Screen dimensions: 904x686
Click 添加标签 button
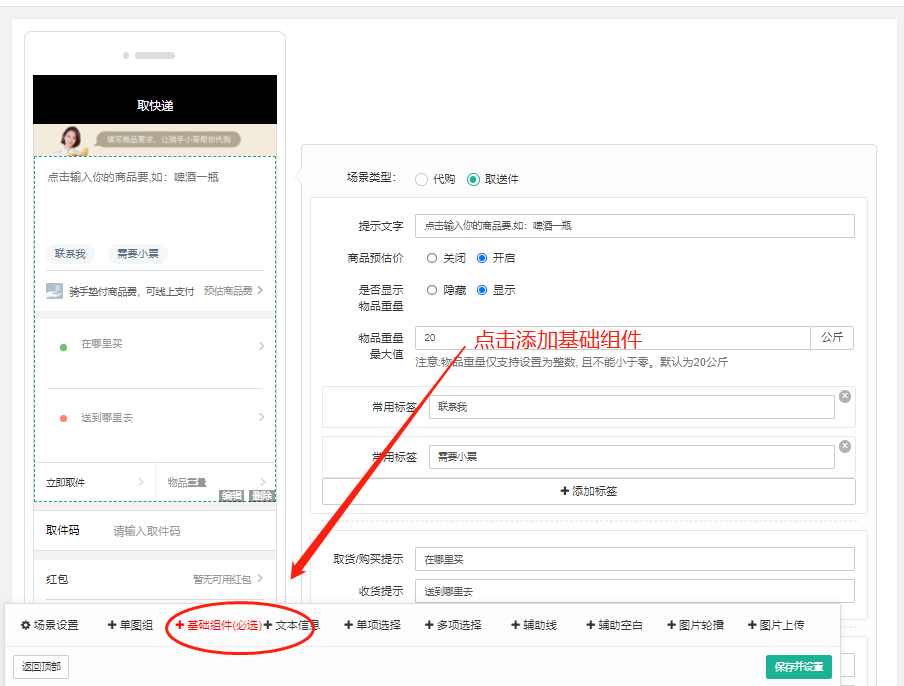[x=589, y=491]
